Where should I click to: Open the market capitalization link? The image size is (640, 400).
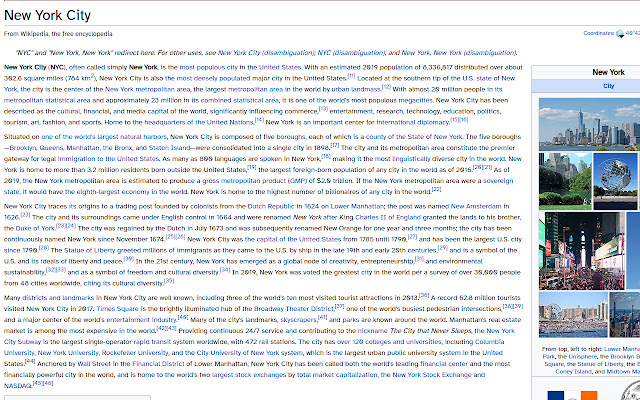coord(345,376)
